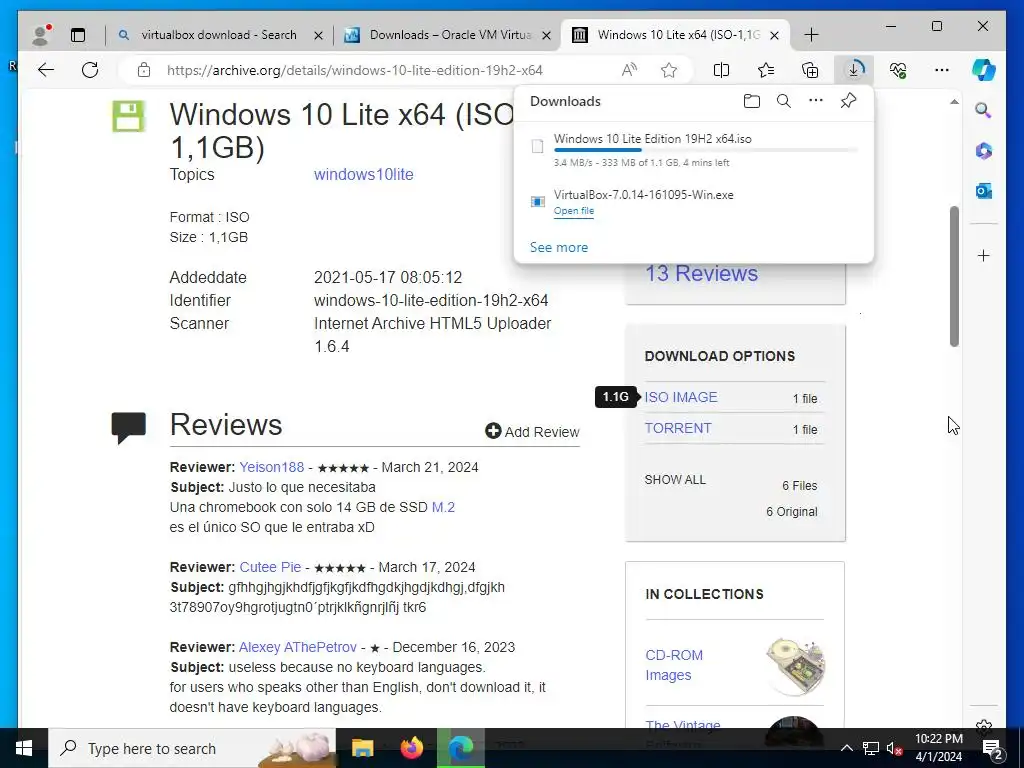Open Edge Settings and more menu
The width and height of the screenshot is (1024, 768).
click(942, 70)
